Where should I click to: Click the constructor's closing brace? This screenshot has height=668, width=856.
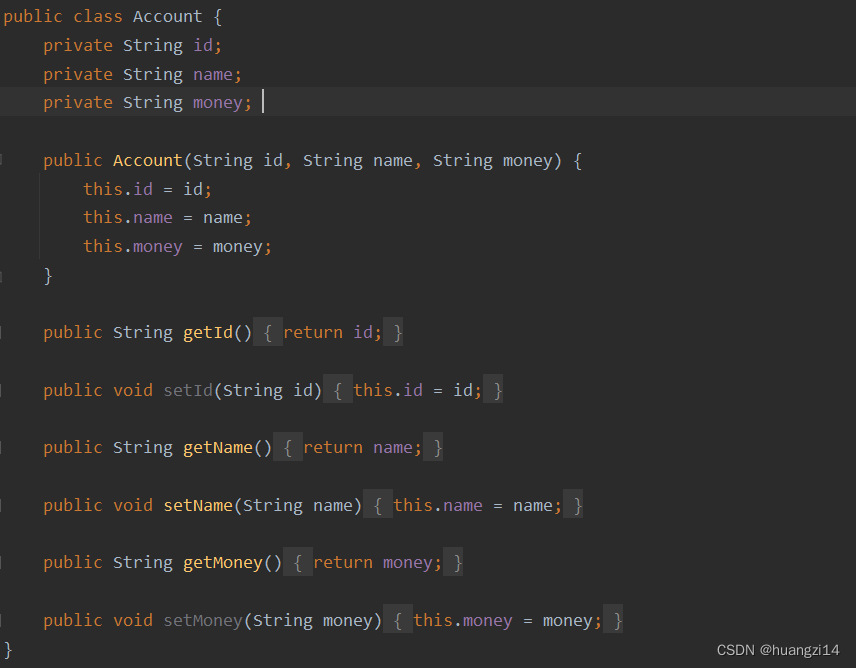(48, 276)
